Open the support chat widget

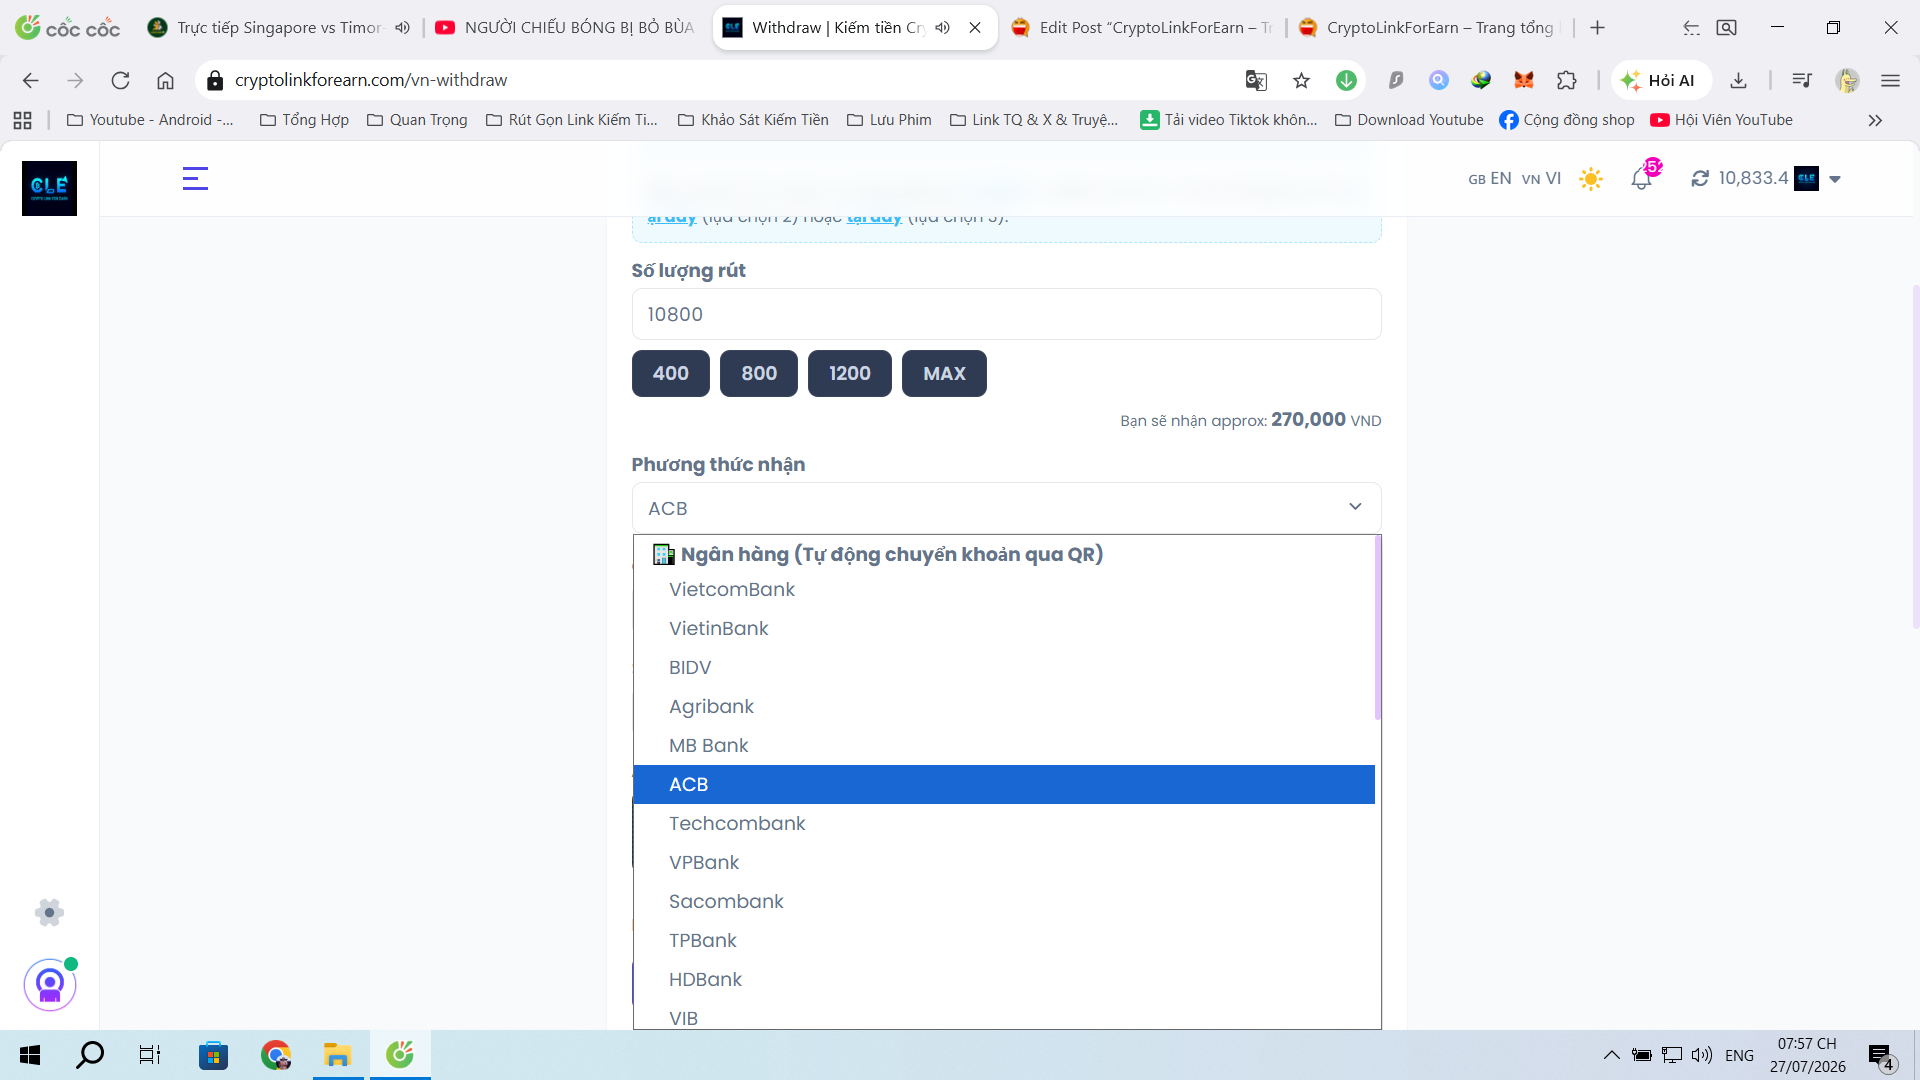tap(50, 985)
